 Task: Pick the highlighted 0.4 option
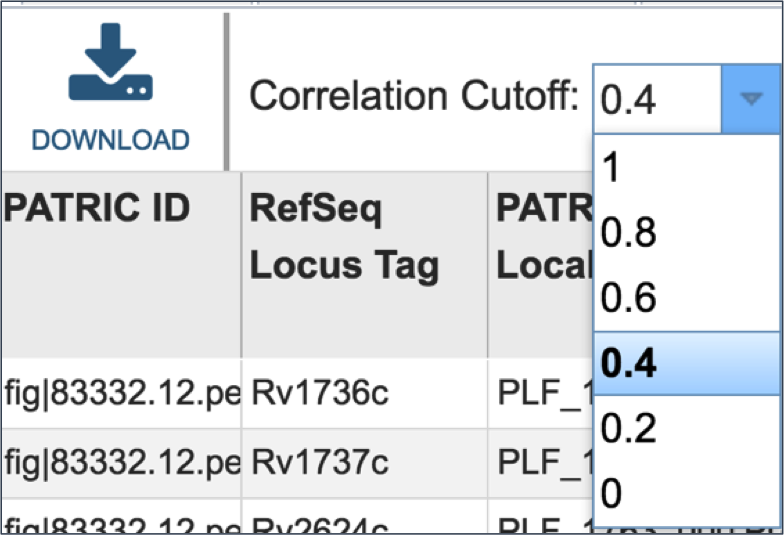686,364
